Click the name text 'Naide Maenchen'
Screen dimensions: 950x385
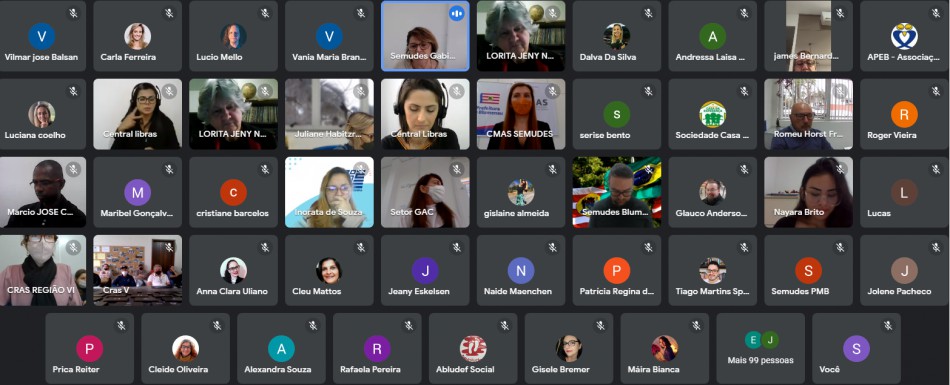(x=517, y=292)
